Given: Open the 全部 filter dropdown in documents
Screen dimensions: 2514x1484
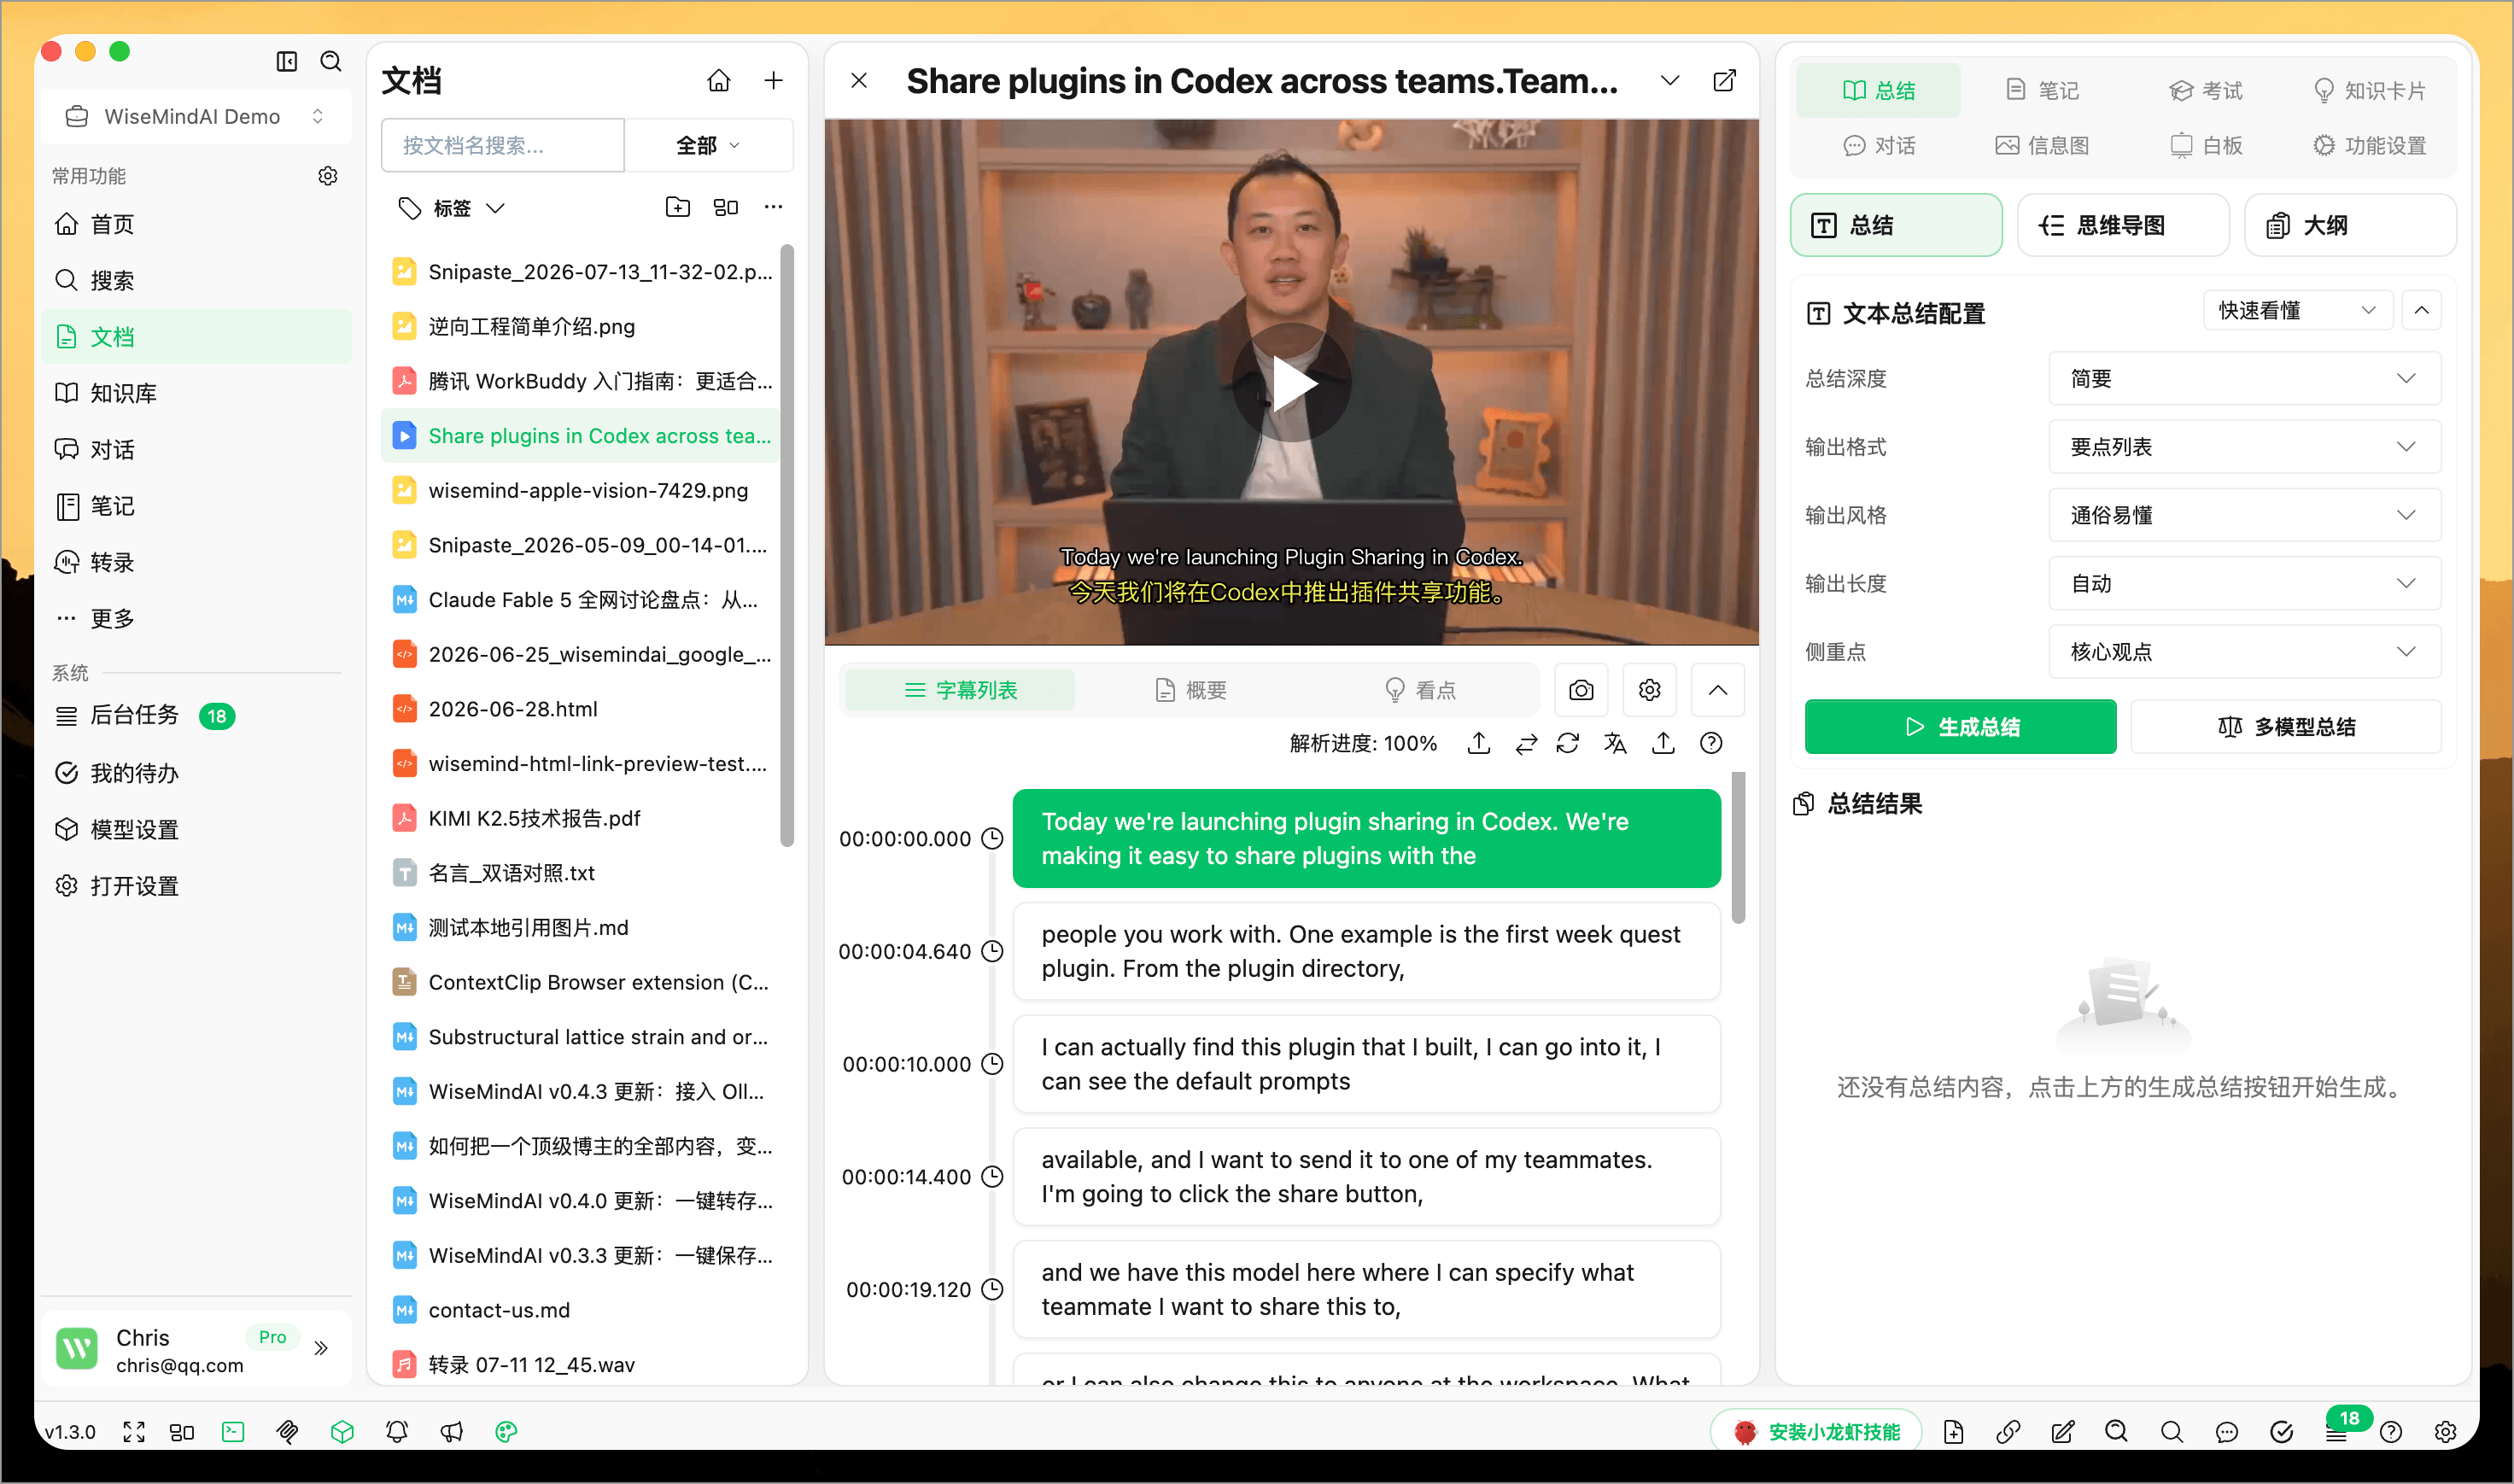Looking at the screenshot, I should click(708, 146).
